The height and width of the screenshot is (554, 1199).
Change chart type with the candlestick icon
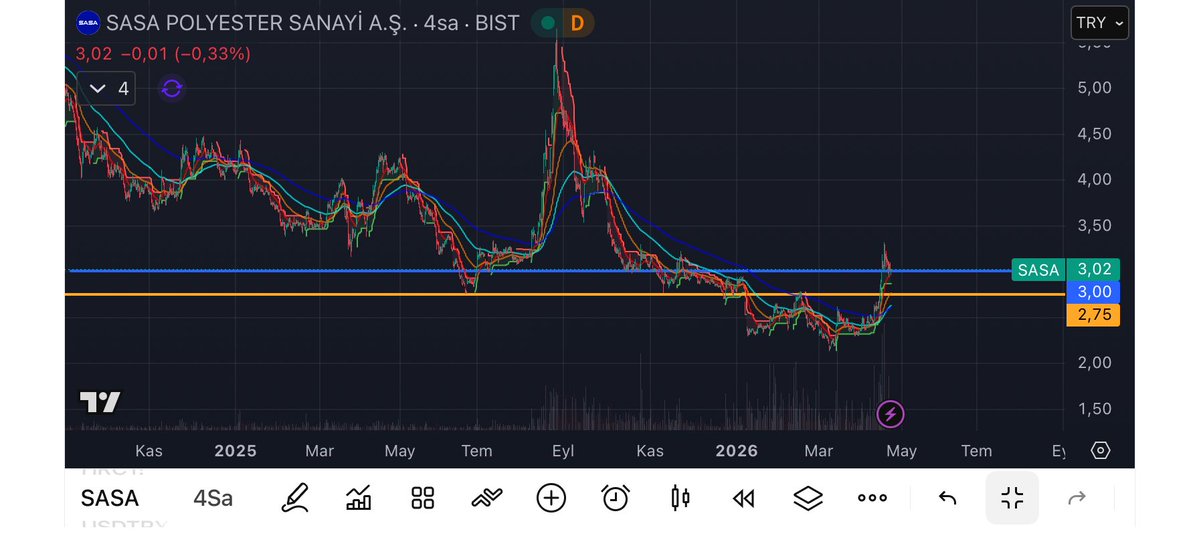(x=680, y=498)
